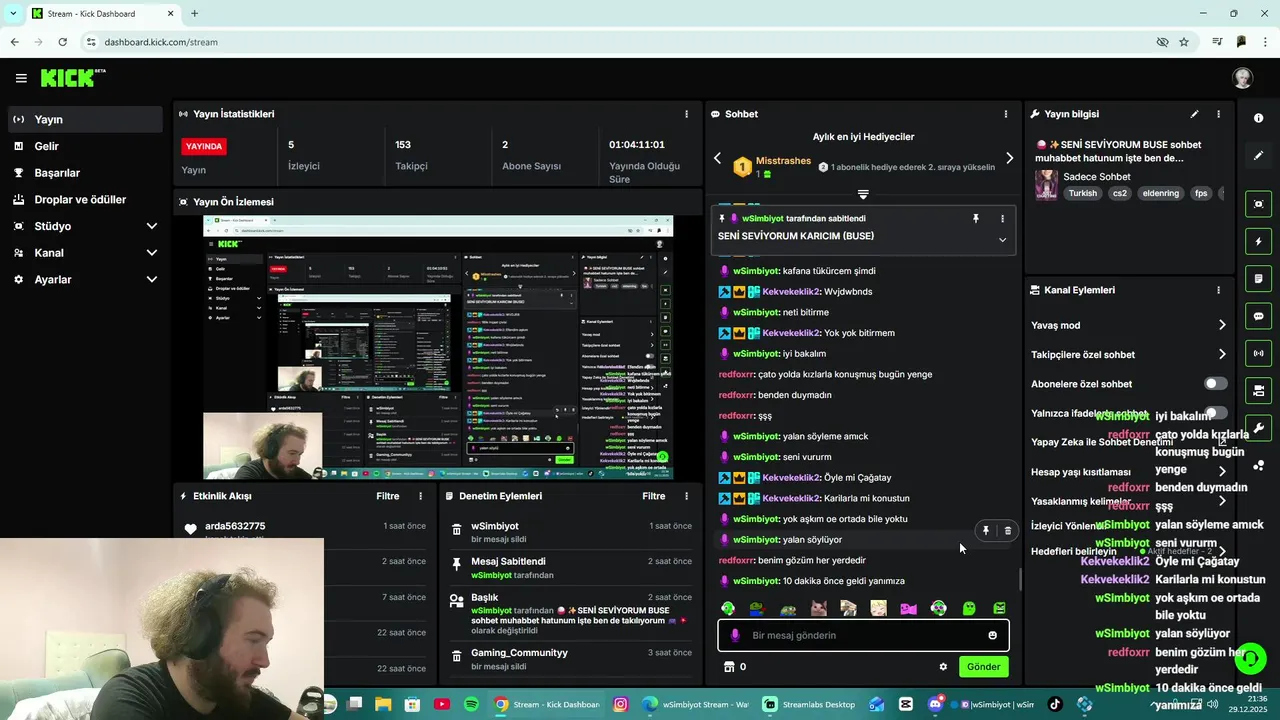
Task: Expand the pinned message chevron
Action: pos(1002,240)
